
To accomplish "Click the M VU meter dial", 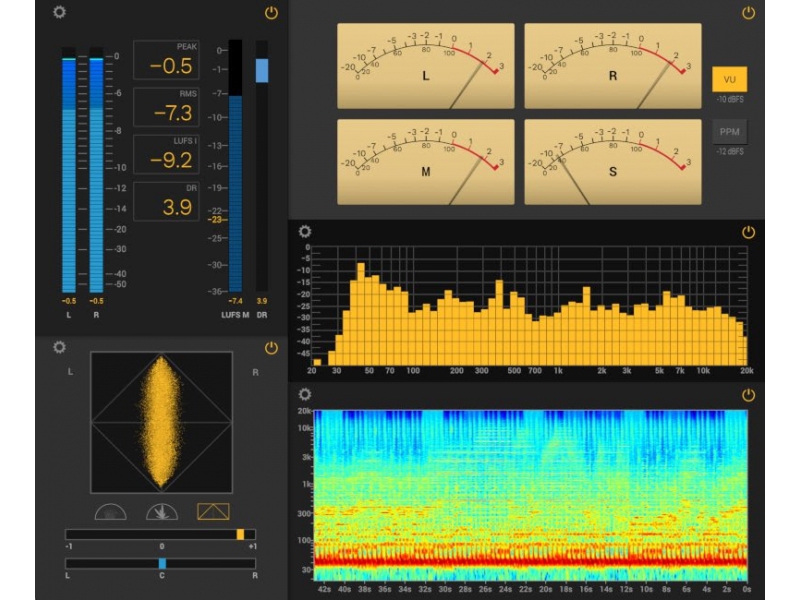I will 426,162.
